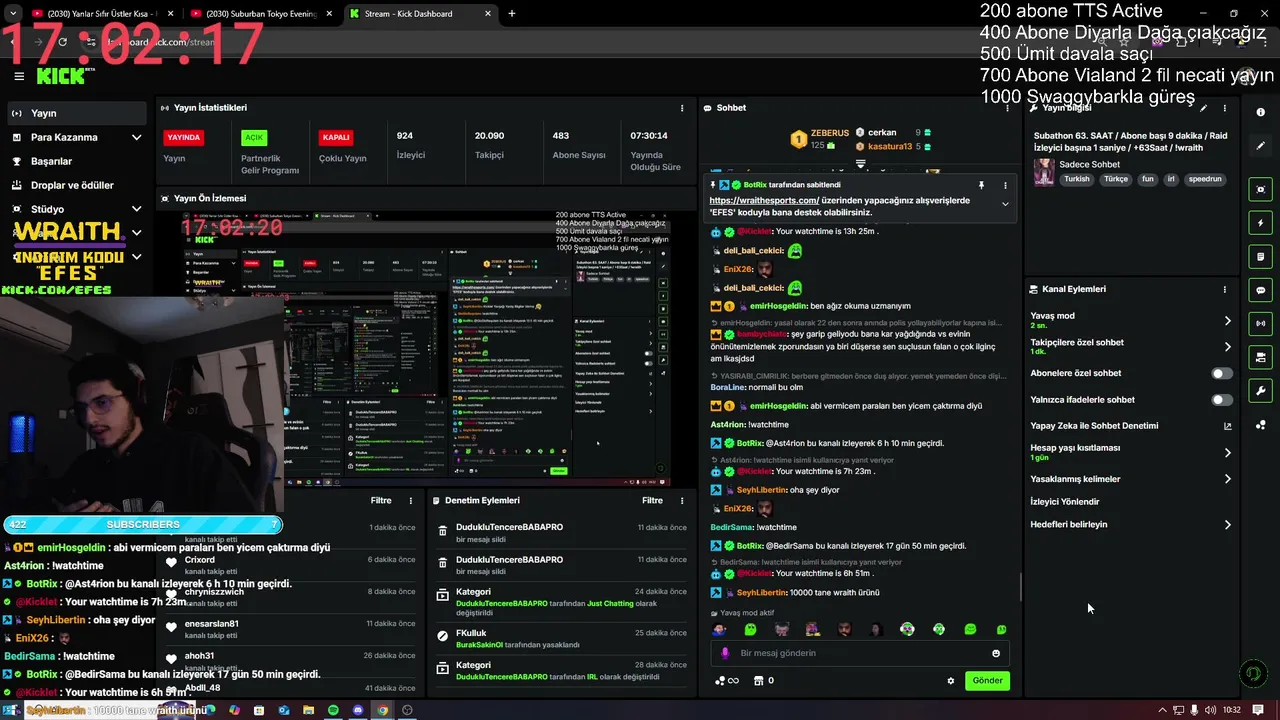Expand Yasaklanmış kelimeler settings

point(1228,479)
